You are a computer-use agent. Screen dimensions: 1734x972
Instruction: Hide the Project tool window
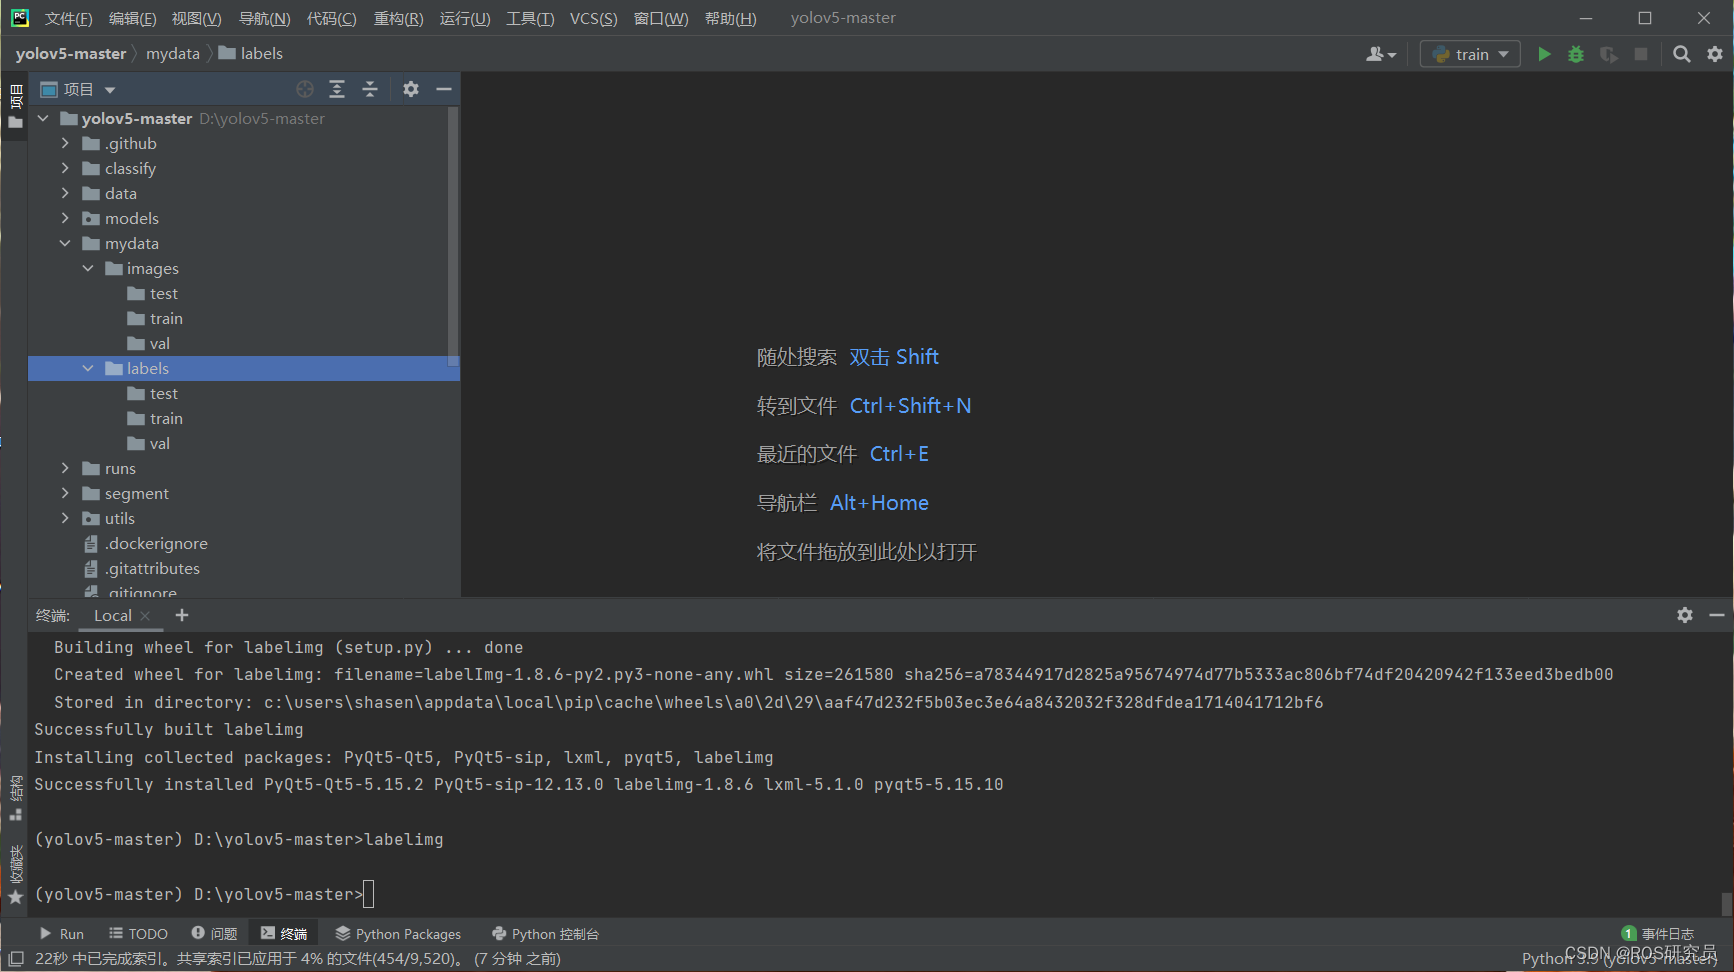coord(444,89)
